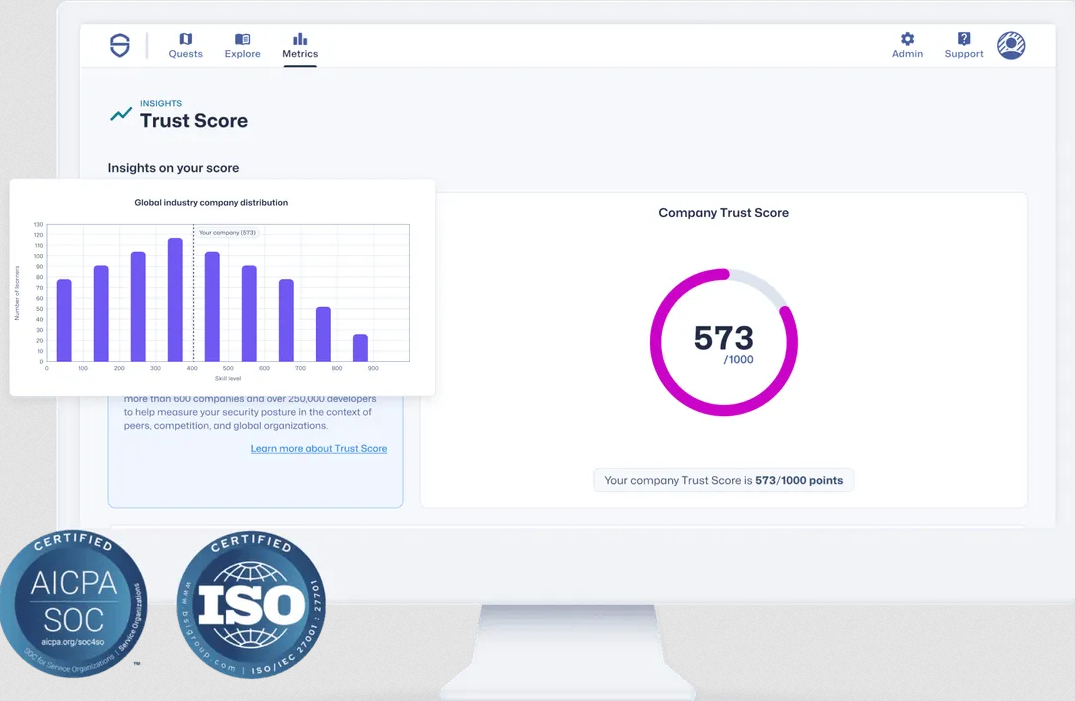Image resolution: width=1075 pixels, height=701 pixels.
Task: Click the tallest bar in distribution chart
Action: tap(176, 300)
